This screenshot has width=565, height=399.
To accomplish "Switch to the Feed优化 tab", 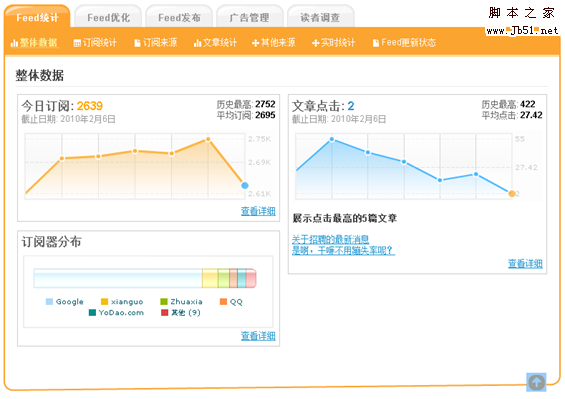I will coord(108,17).
